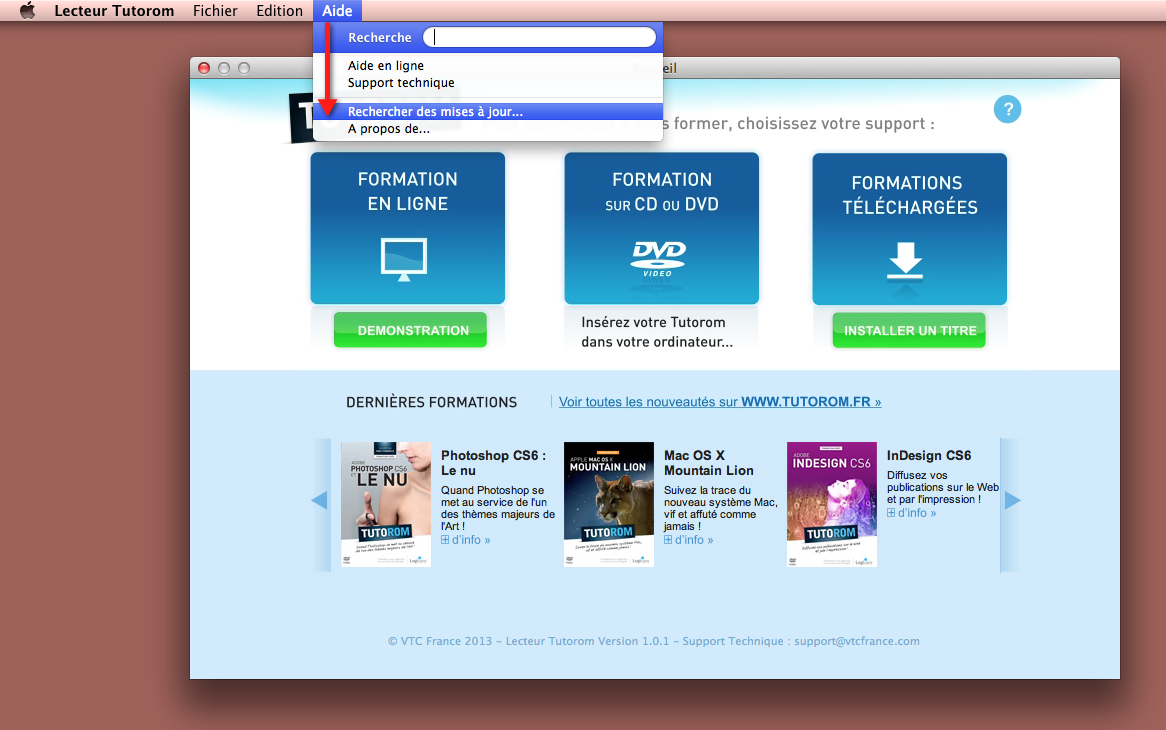Click the FORMATION EN LIGNE heading
1166x730 pixels.
tap(408, 191)
